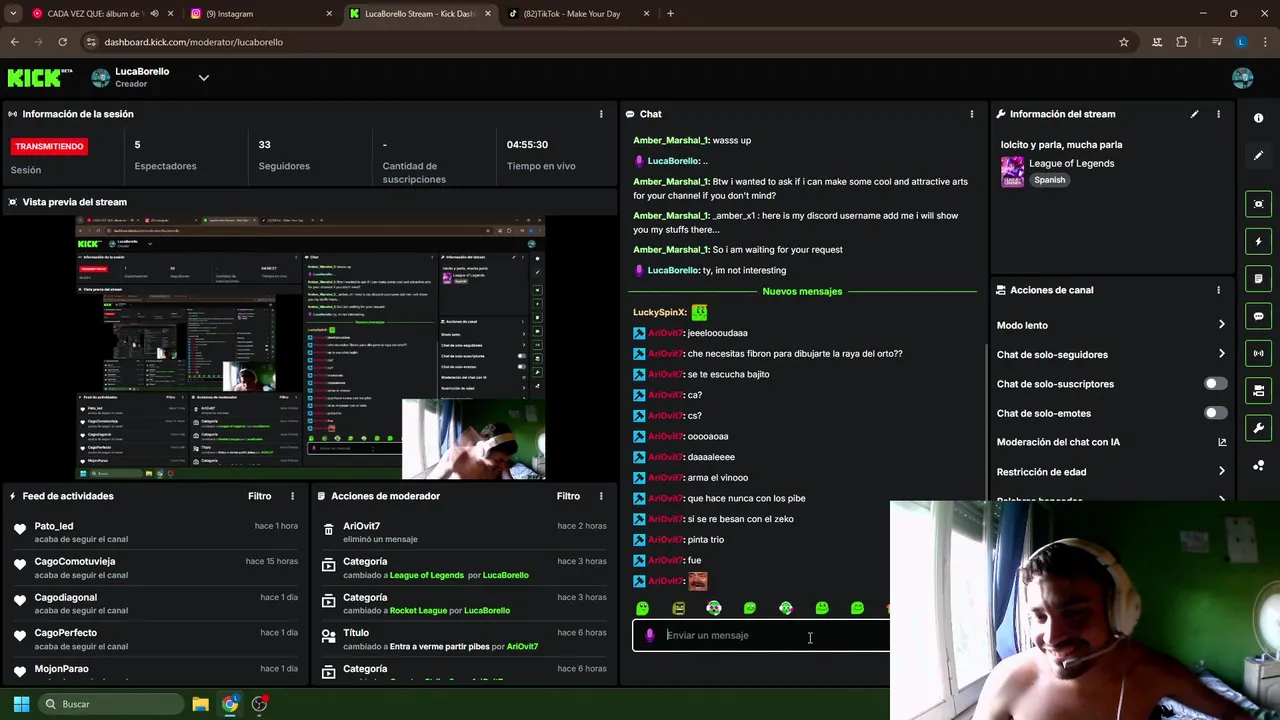Click League of Legends category thumbnail

[1012, 171]
